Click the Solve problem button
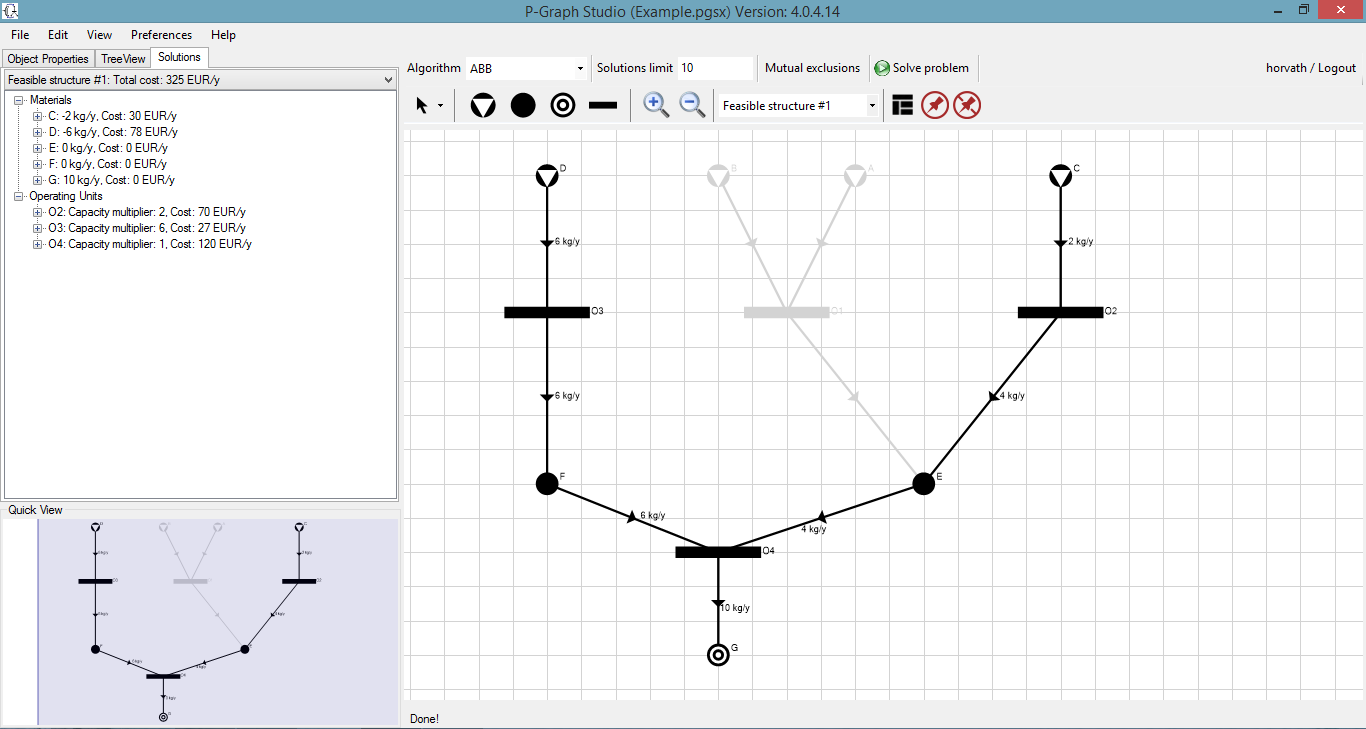 (921, 68)
